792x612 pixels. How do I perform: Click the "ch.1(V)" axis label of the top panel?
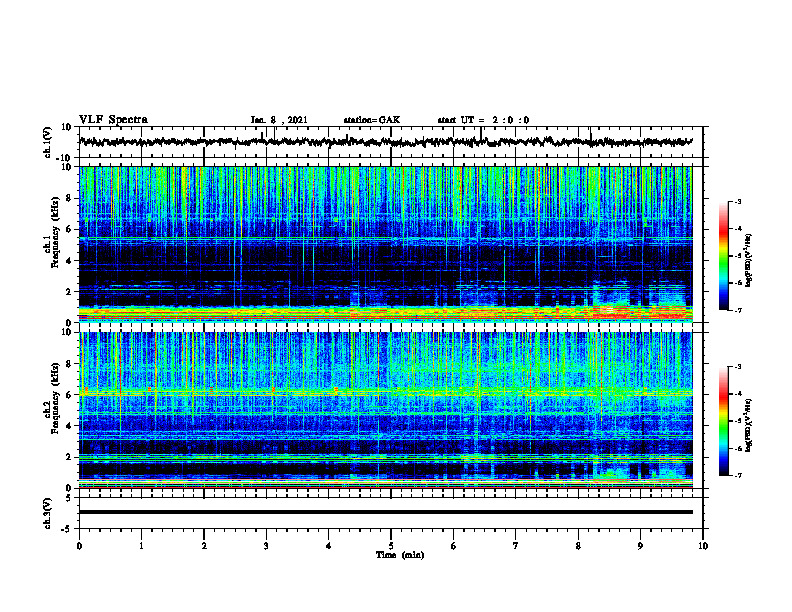click(47, 142)
